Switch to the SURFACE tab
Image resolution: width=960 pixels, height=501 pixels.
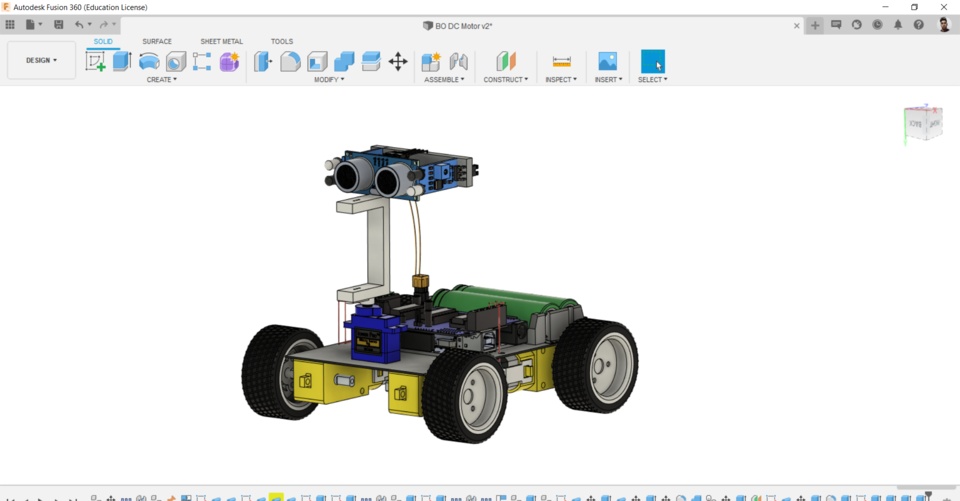(x=157, y=41)
